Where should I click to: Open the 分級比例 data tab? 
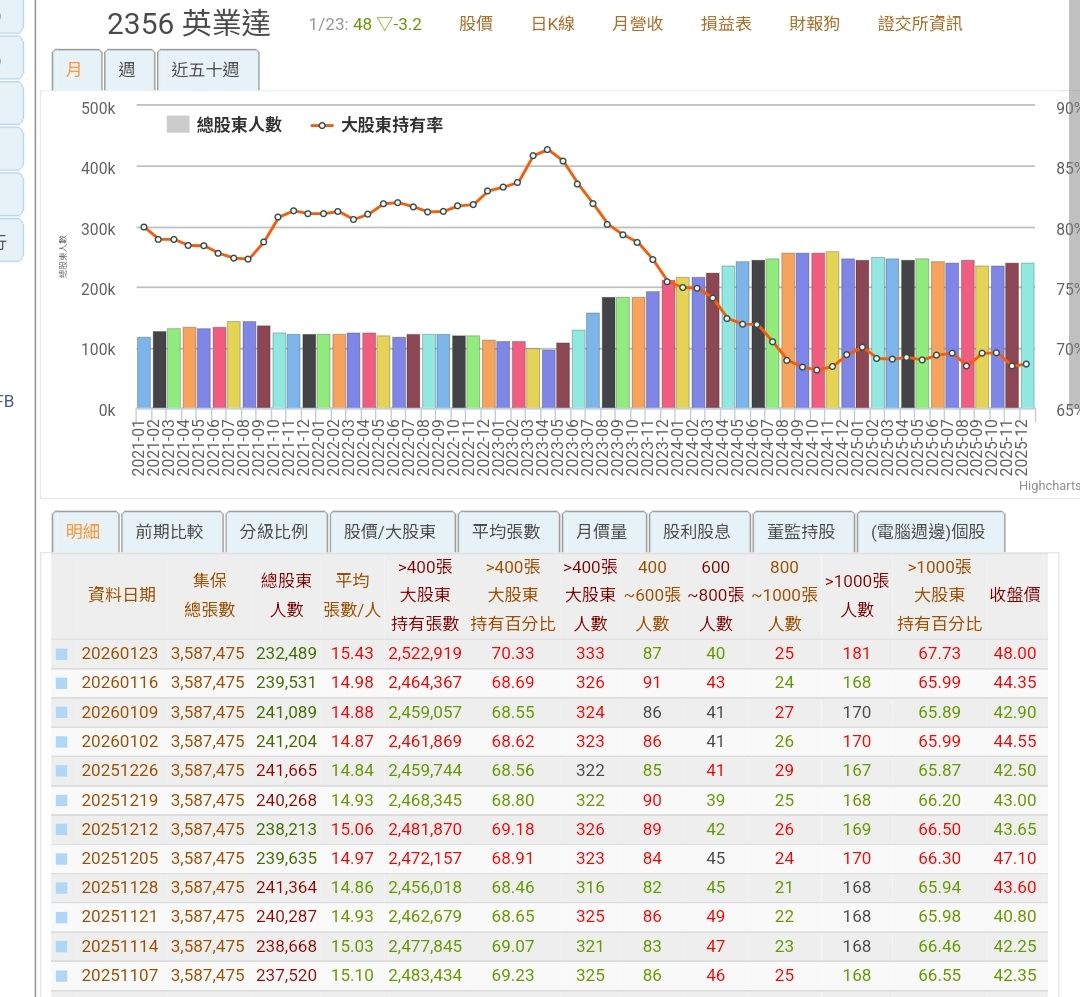277,533
